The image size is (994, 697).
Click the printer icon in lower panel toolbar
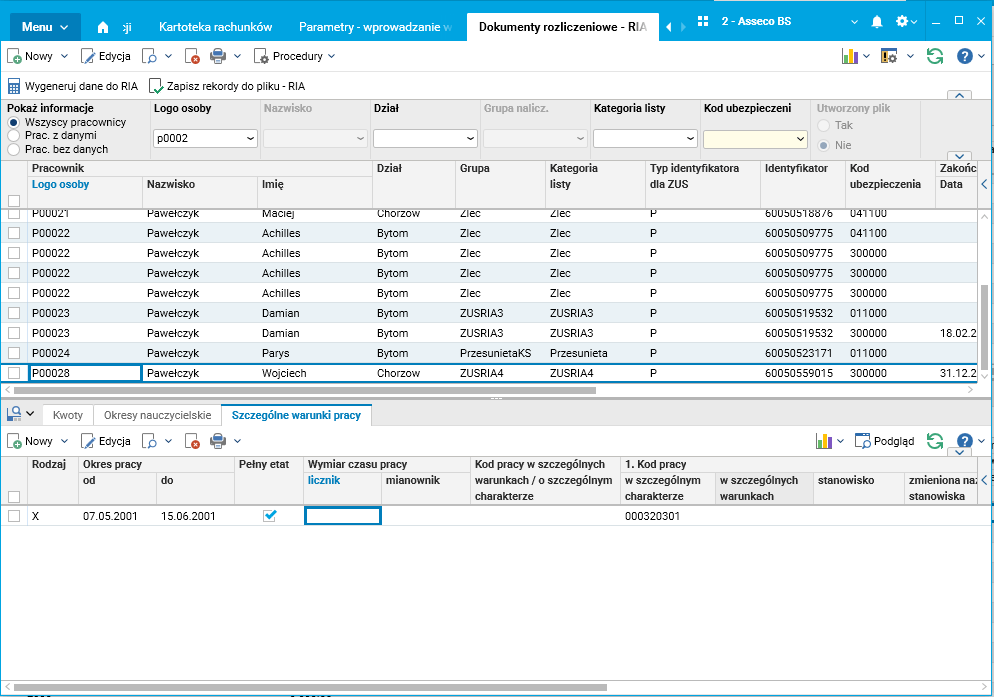pos(218,441)
